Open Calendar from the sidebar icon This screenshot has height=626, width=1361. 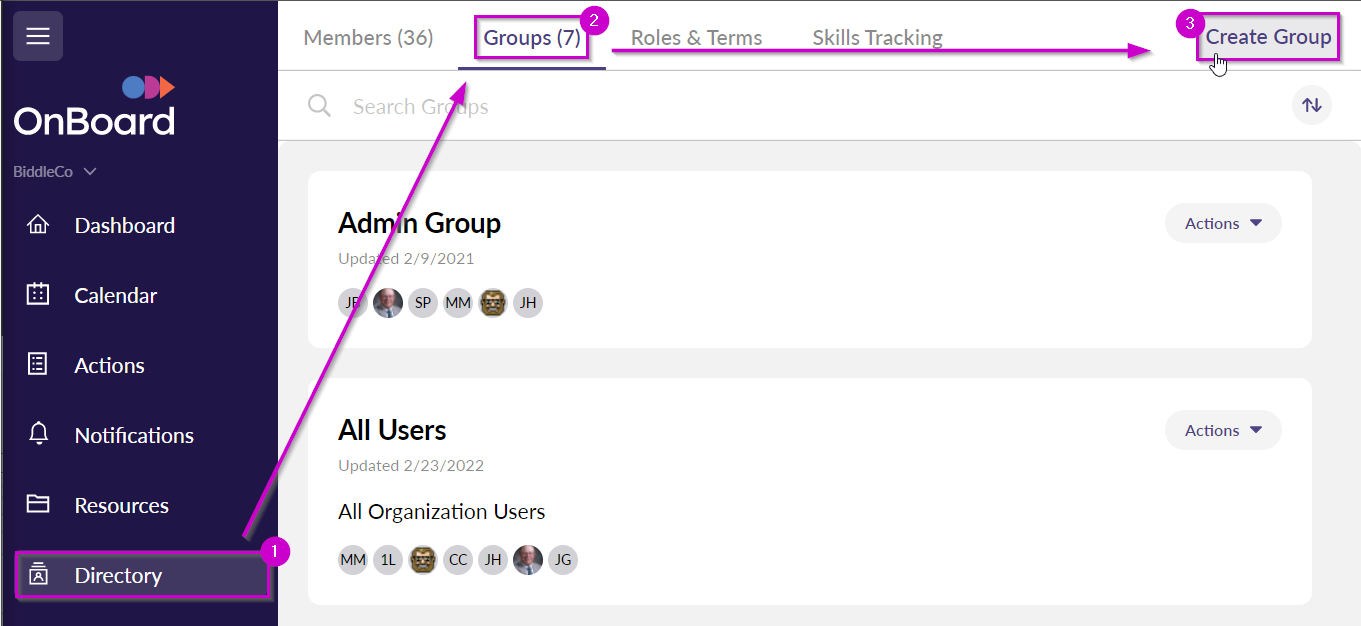tap(38, 295)
